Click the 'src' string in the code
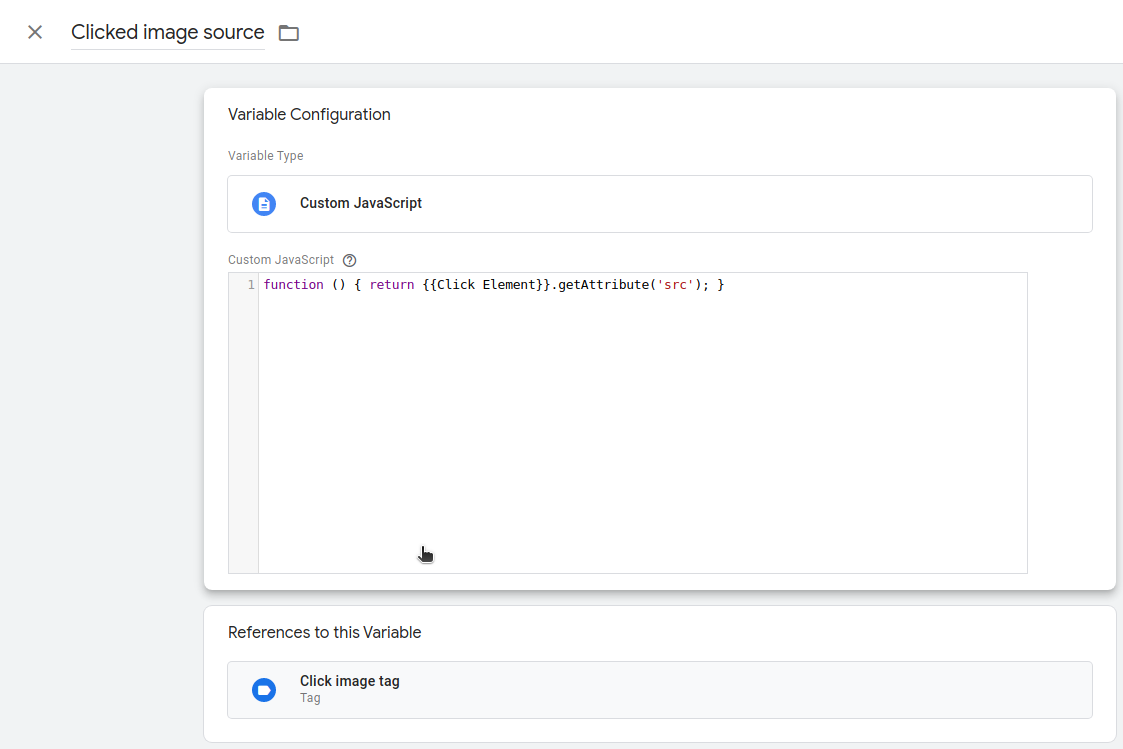The width and height of the screenshot is (1123, 749). [x=675, y=285]
